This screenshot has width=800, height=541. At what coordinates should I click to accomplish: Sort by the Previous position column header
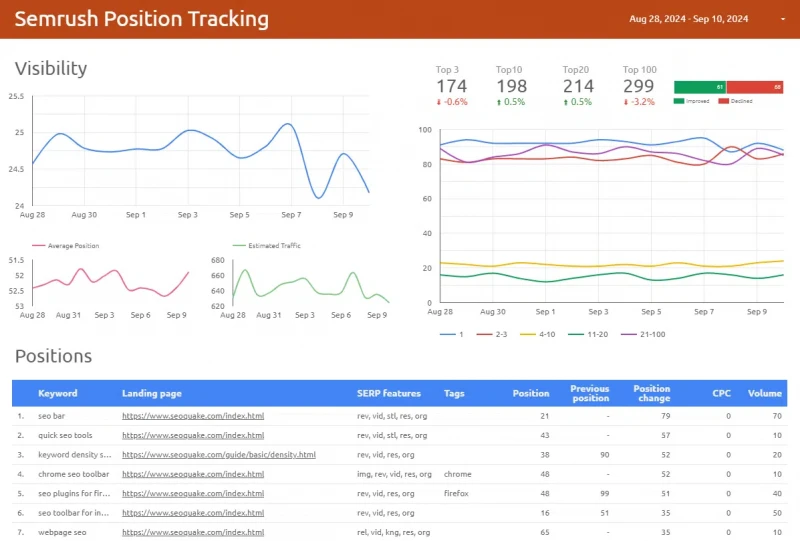tap(589, 394)
